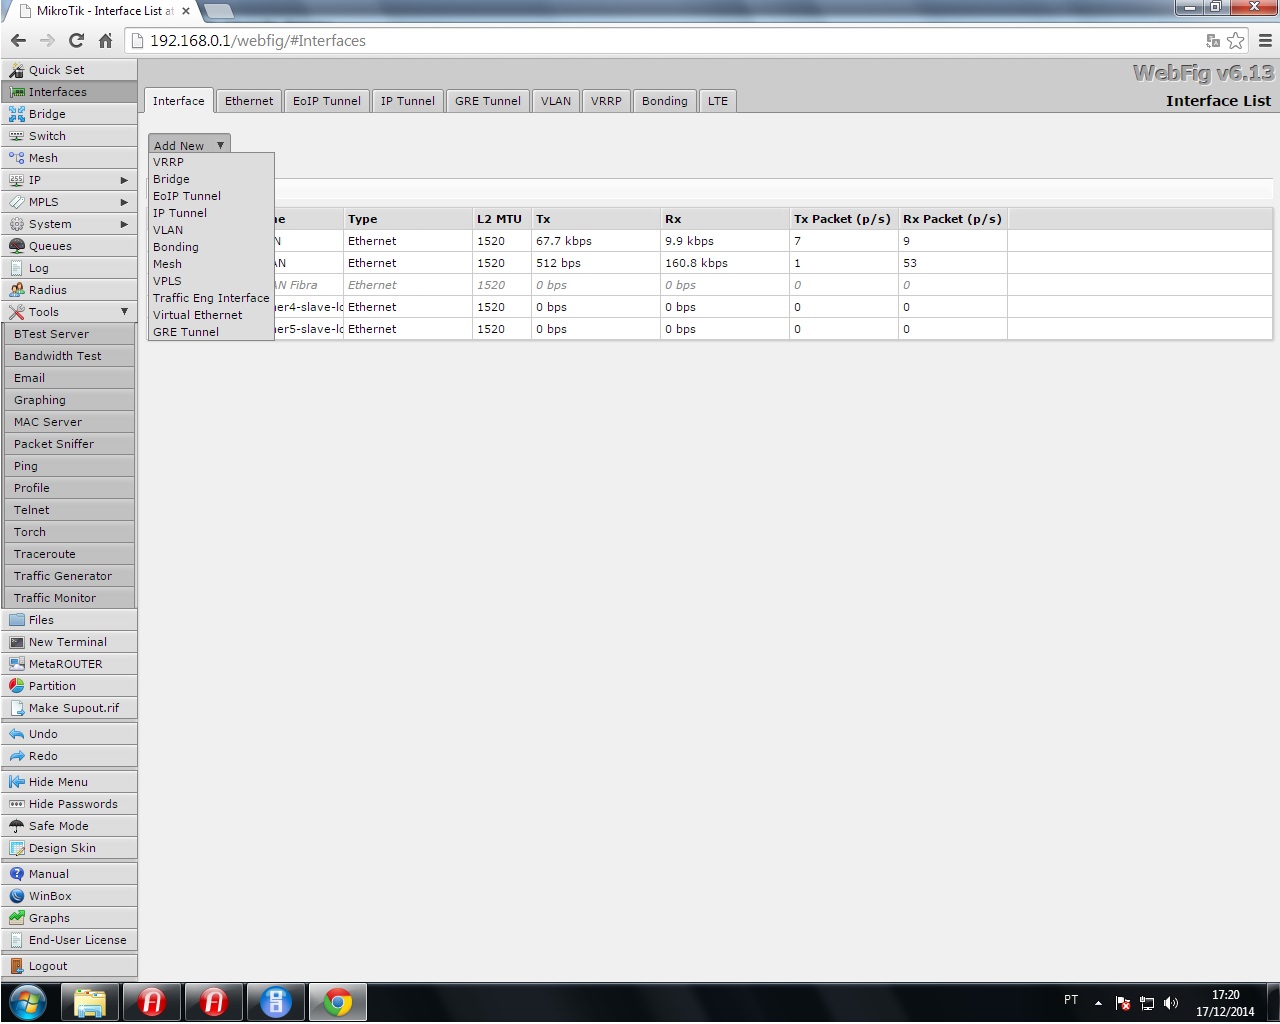
Task: Click the Mesh icon in sidebar
Action: pos(17,158)
